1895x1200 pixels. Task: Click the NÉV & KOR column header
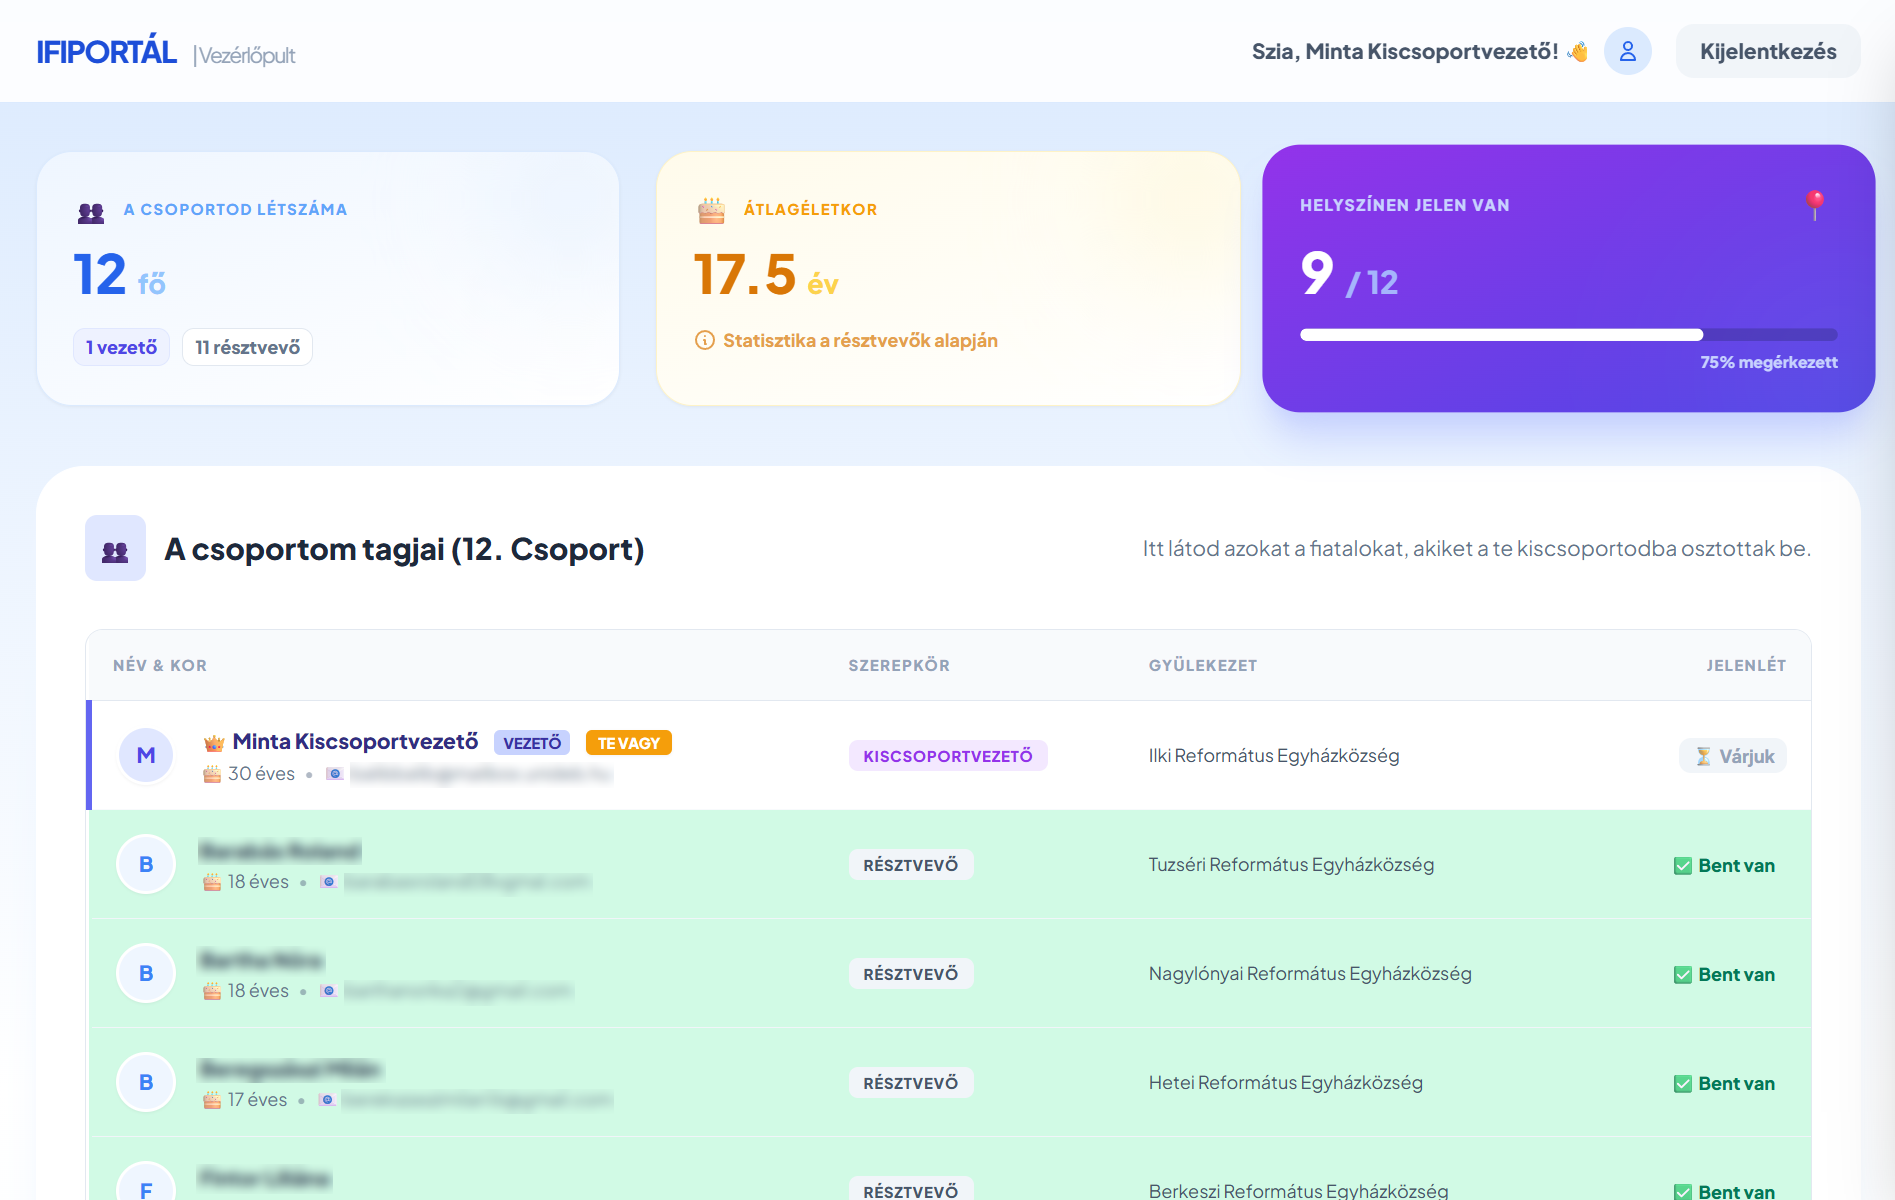[160, 666]
